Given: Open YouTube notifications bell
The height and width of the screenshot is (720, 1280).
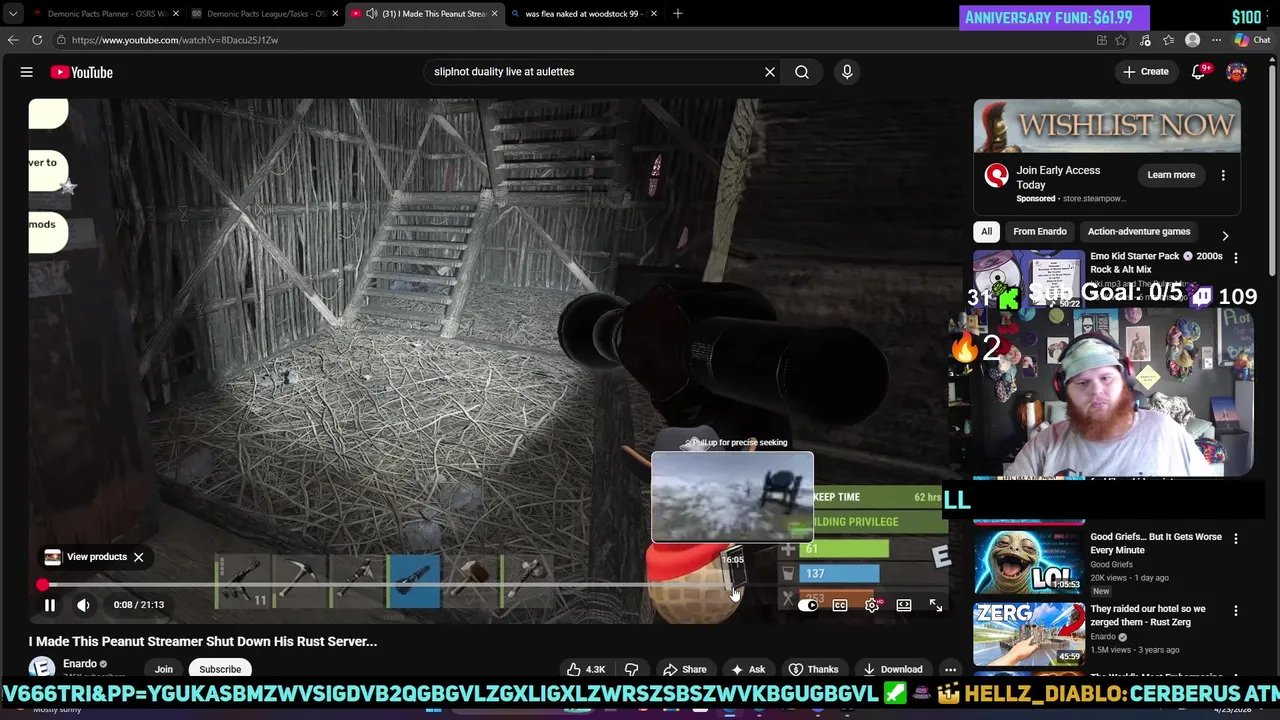Looking at the screenshot, I should click(1198, 72).
